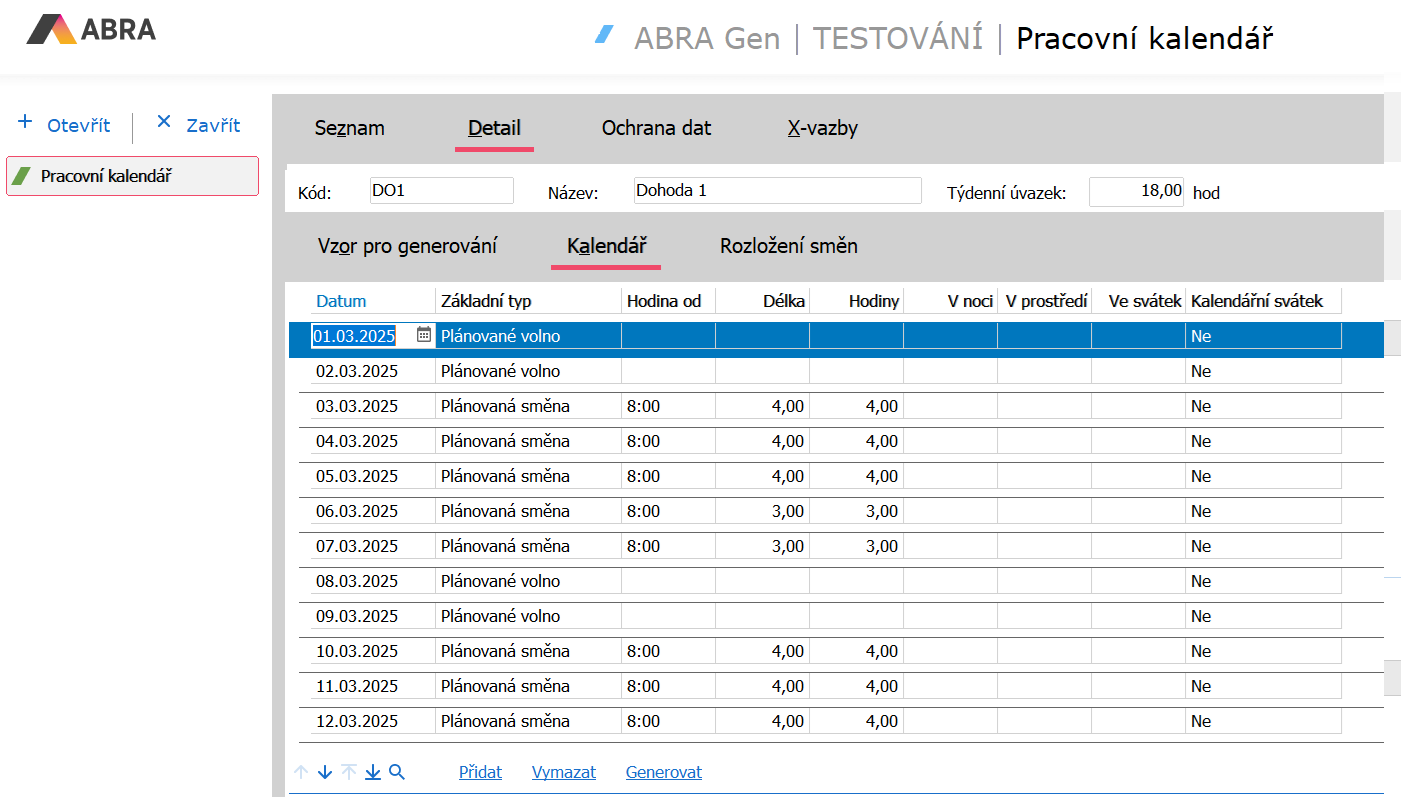Switch to the Rozložení směn subtab
Image resolution: width=1401 pixels, height=797 pixels.
click(788, 246)
